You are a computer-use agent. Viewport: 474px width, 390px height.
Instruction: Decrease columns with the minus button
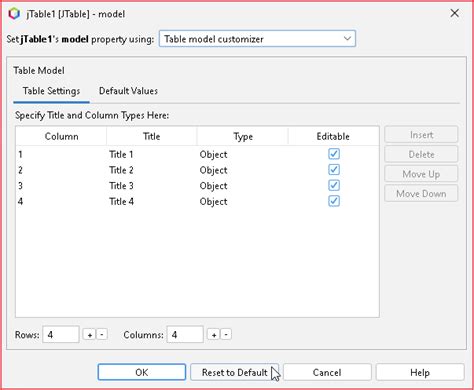[226, 334]
